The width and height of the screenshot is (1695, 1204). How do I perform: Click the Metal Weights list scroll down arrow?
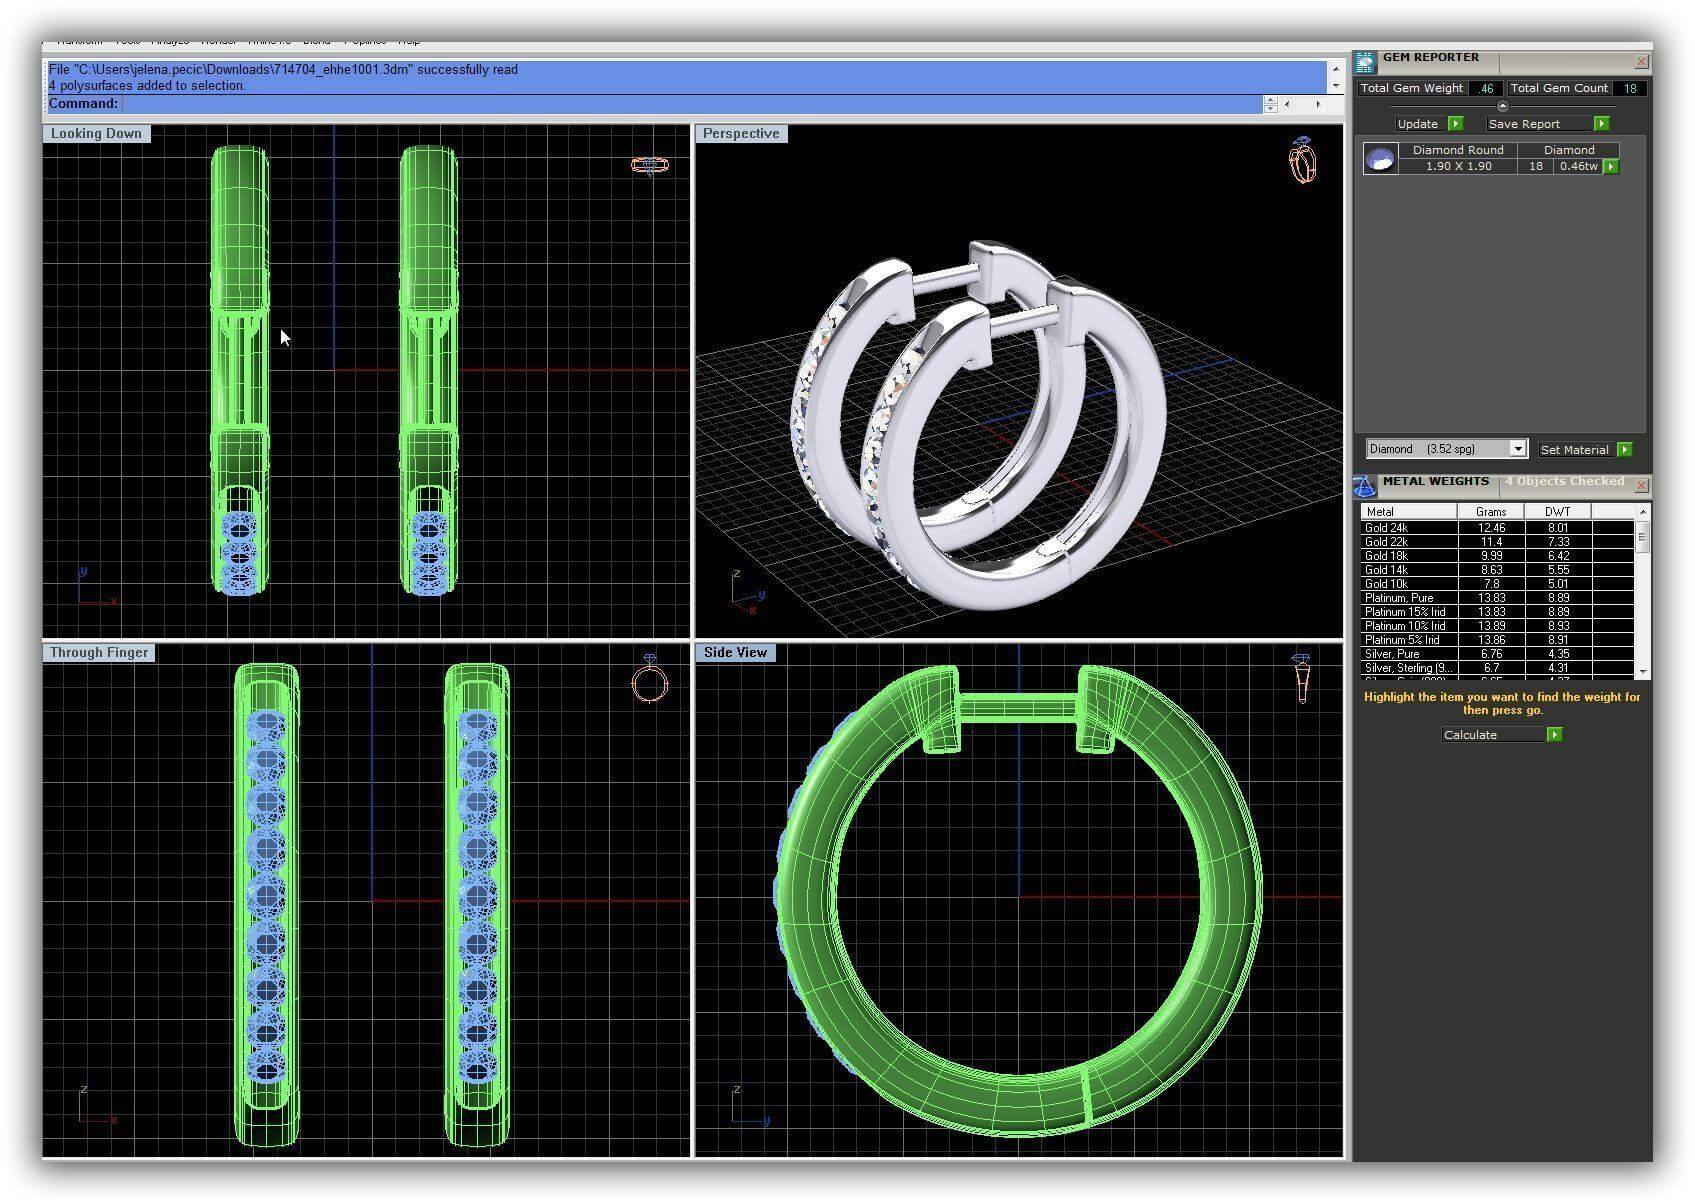1641,672
